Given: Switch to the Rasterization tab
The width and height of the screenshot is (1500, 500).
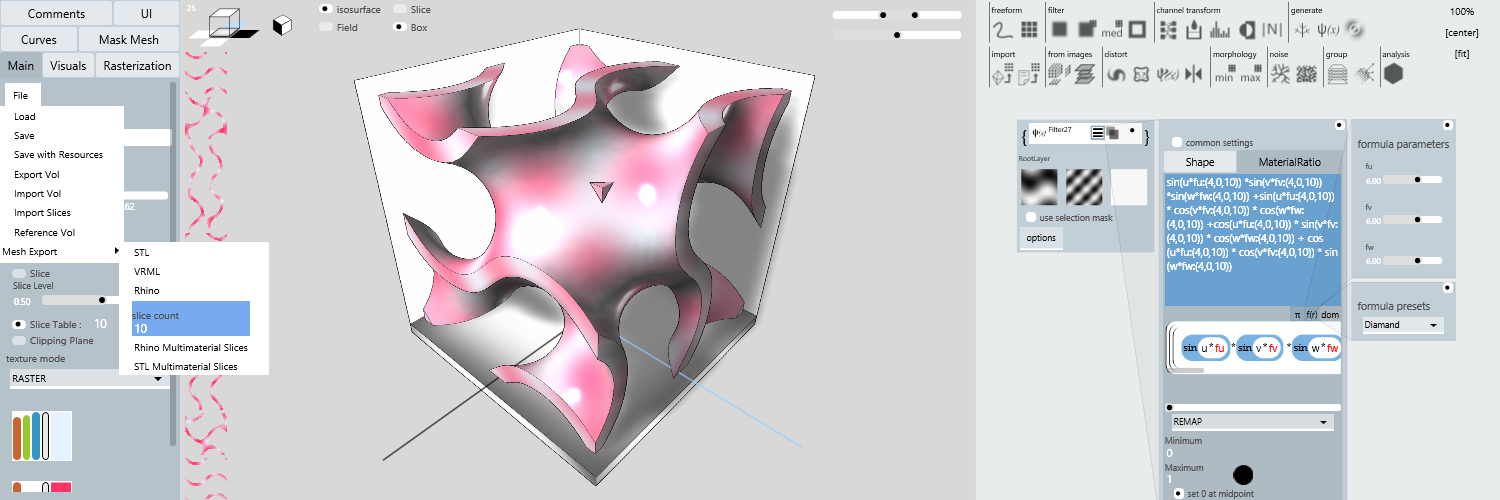Looking at the screenshot, I should pos(137,66).
